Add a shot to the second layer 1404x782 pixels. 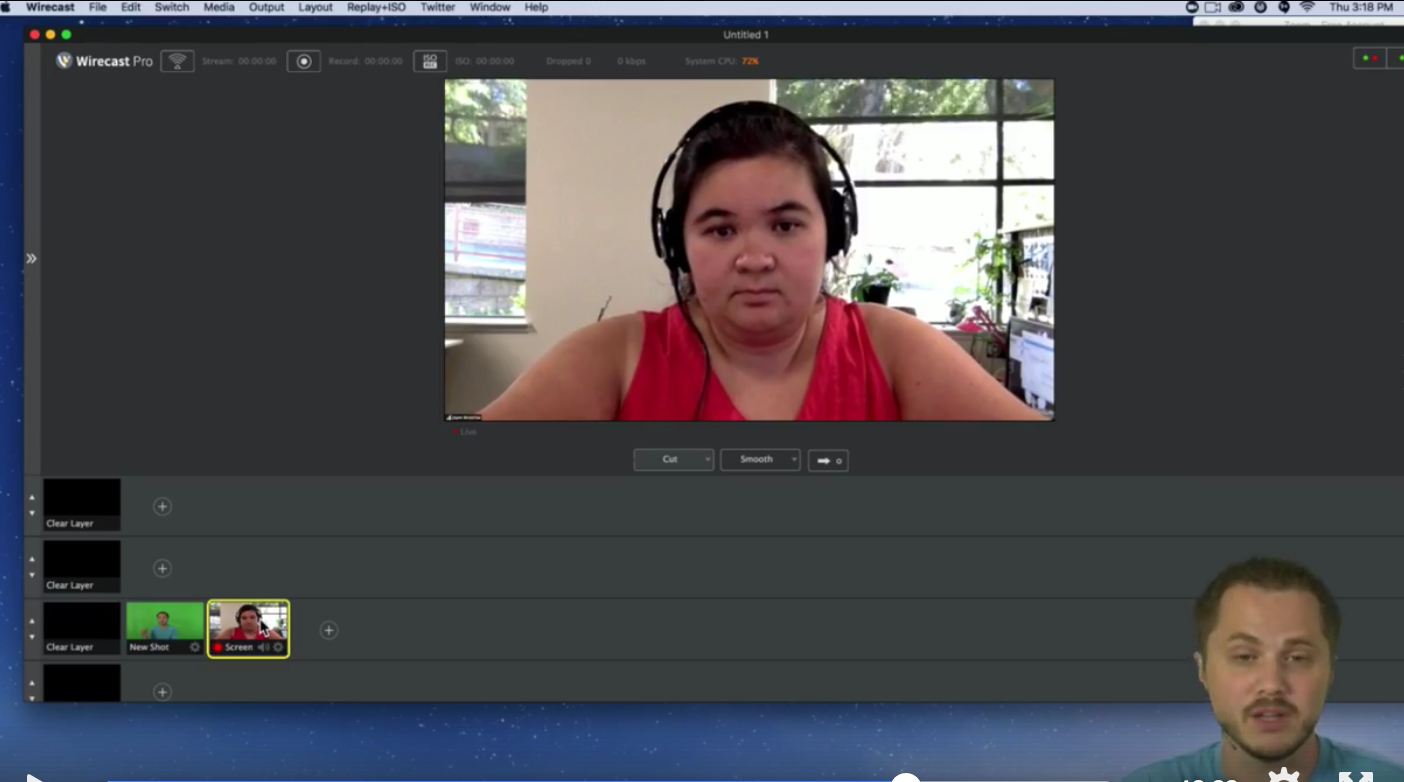tap(162, 568)
